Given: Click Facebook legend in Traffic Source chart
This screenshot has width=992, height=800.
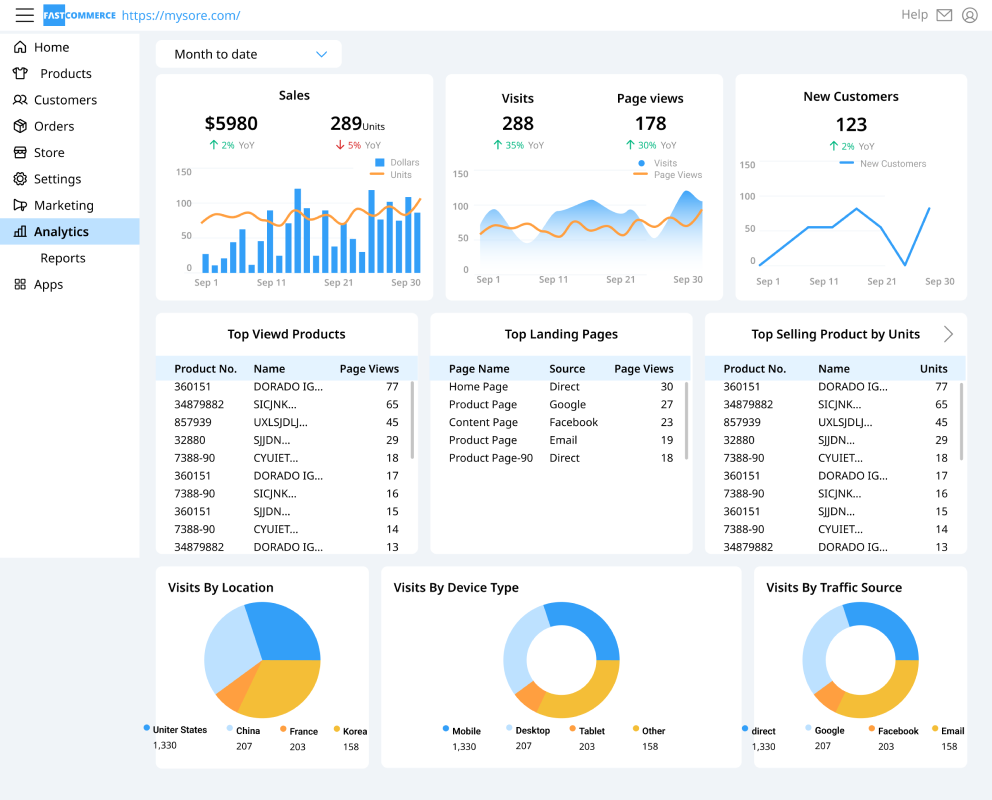Looking at the screenshot, I should click(x=894, y=730).
